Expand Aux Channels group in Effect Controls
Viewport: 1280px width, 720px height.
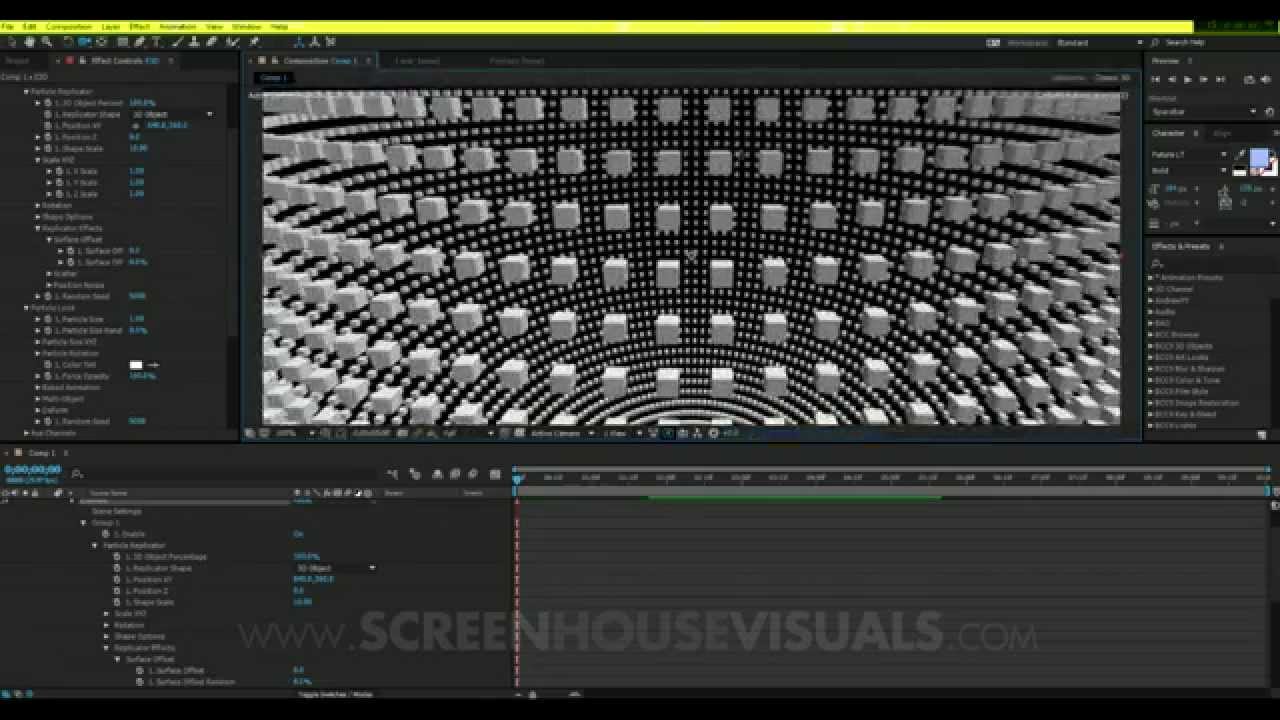(x=27, y=433)
